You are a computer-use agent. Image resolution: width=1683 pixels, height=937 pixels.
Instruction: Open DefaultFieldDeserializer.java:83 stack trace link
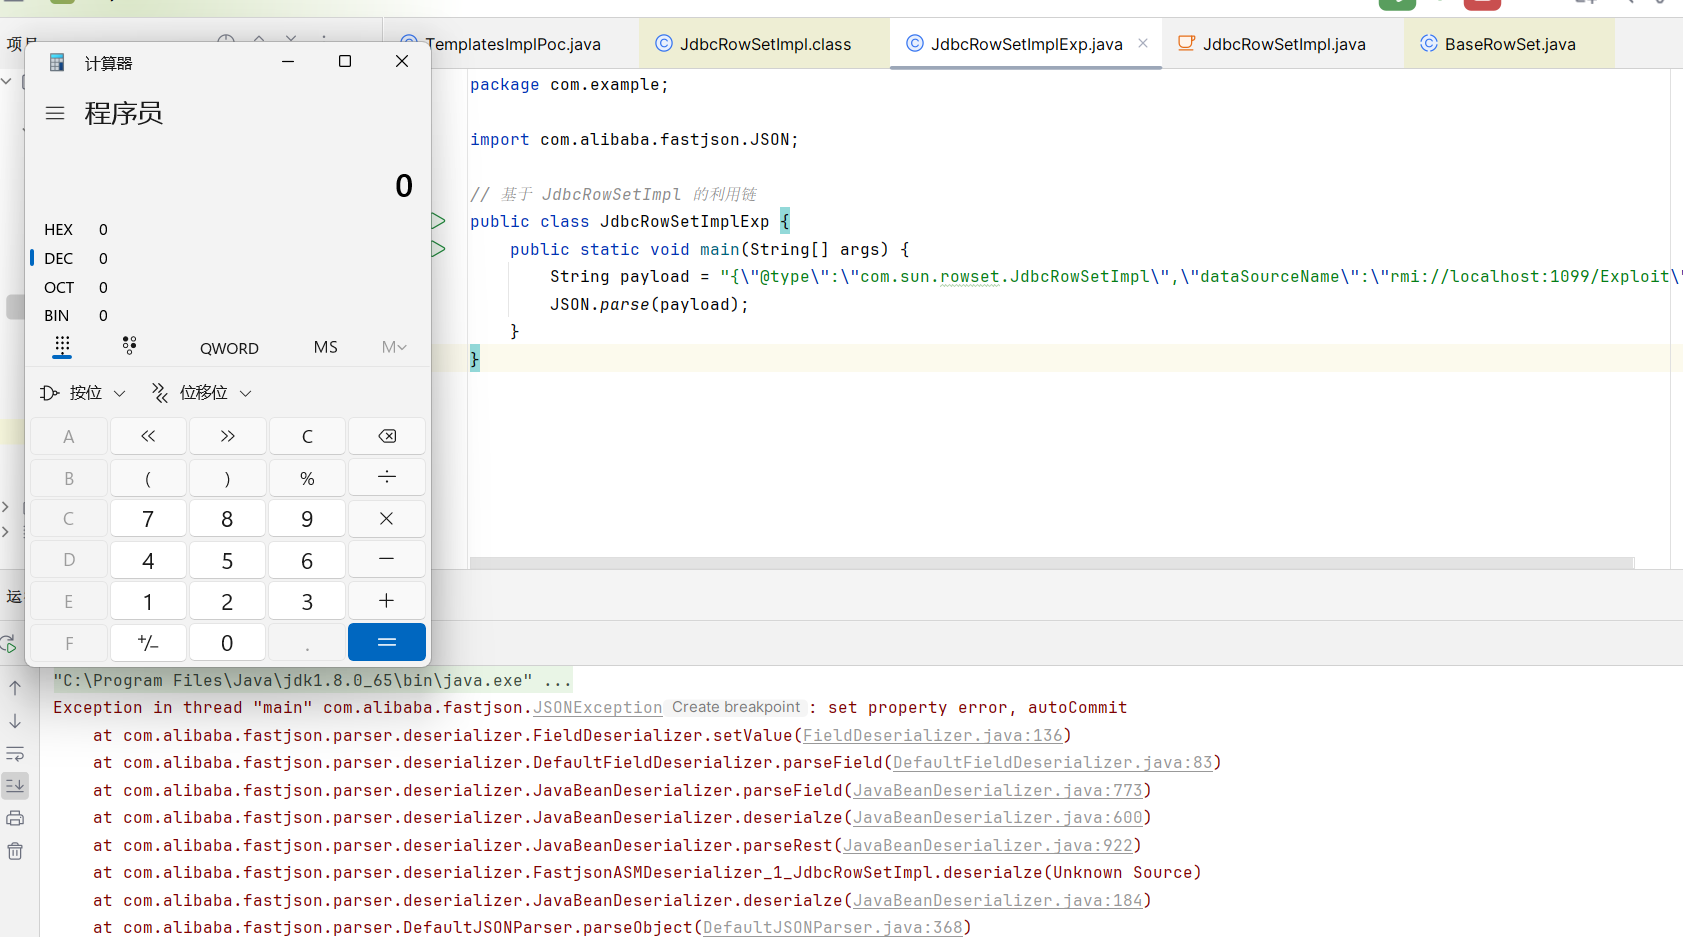[x=1053, y=763]
